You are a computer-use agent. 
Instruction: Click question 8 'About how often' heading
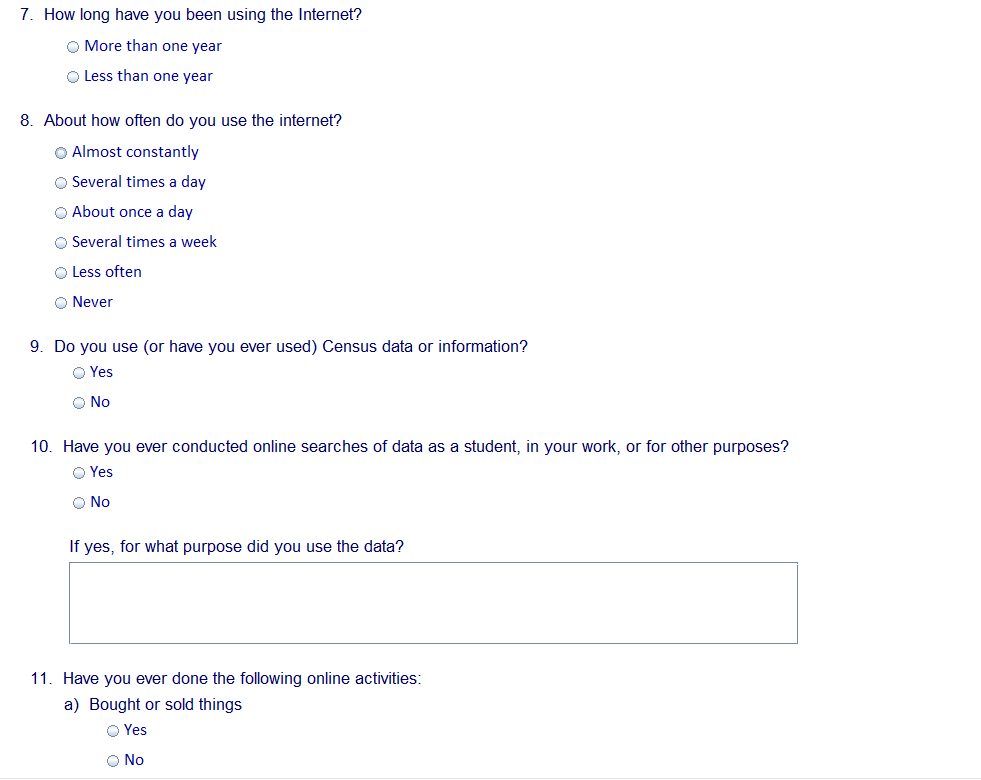tap(193, 121)
